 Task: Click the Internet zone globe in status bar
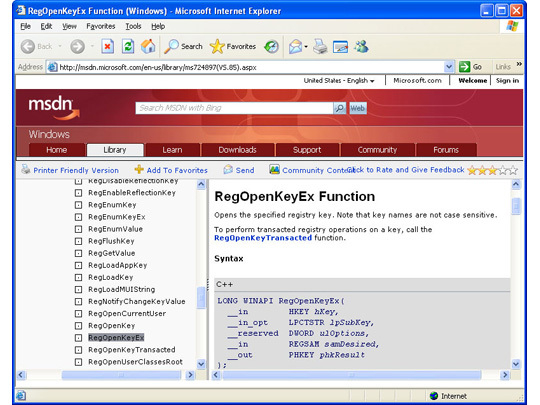point(434,396)
